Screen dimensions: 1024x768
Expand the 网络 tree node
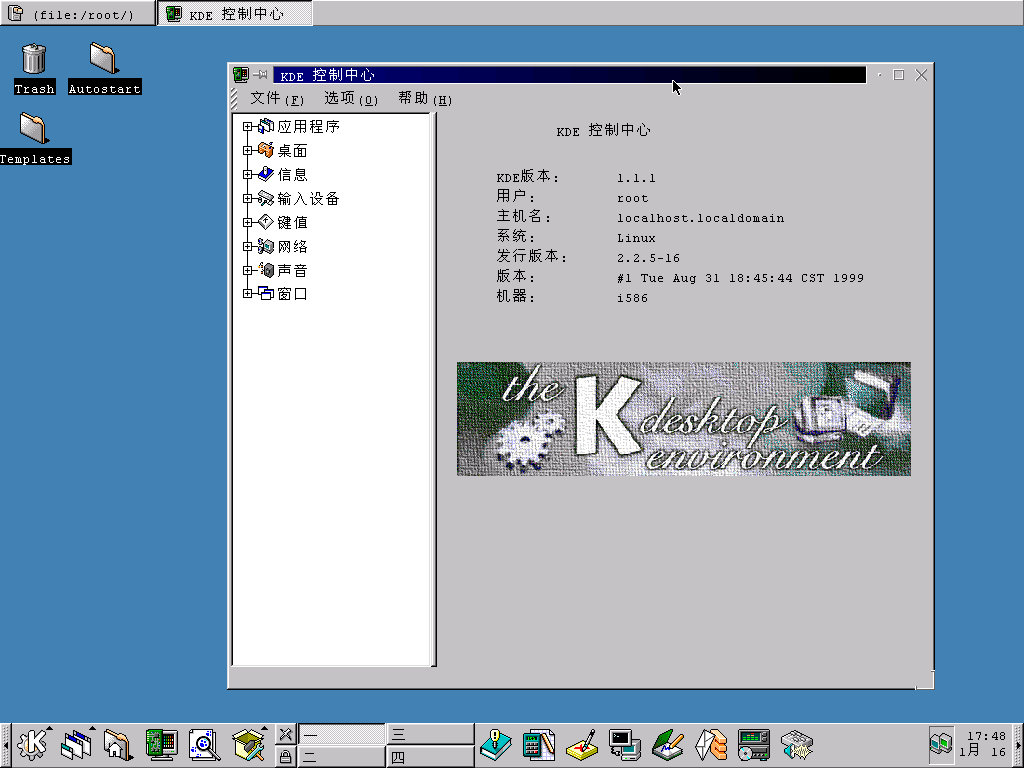(x=248, y=246)
